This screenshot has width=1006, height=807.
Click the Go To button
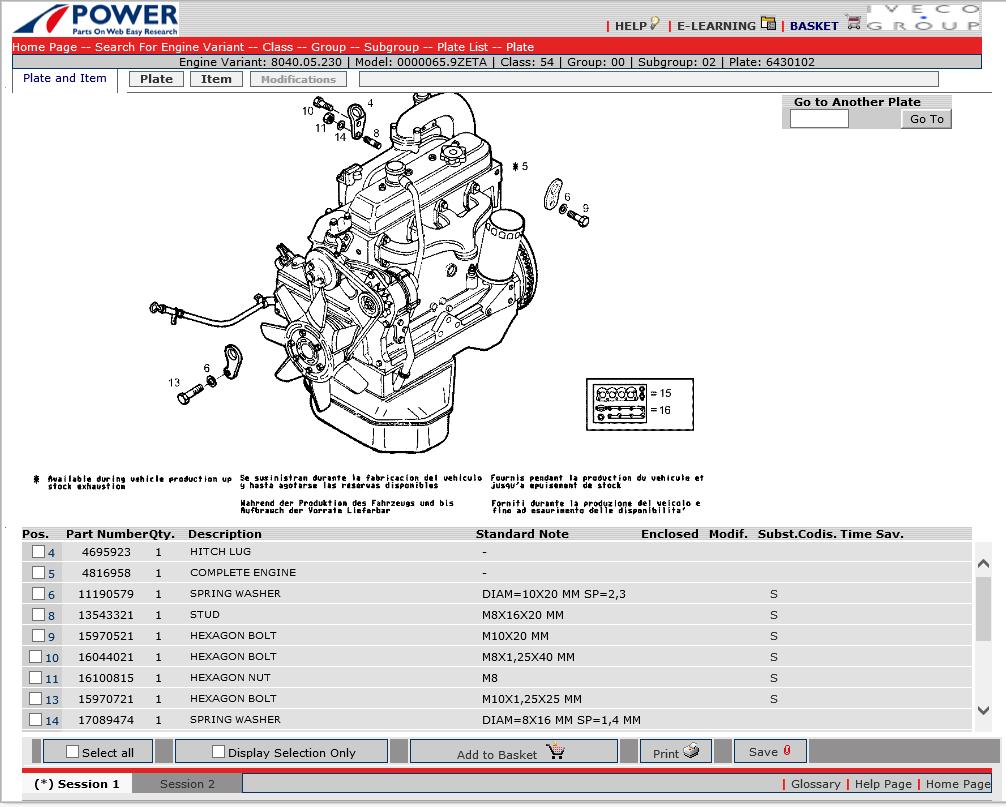[x=926, y=119]
